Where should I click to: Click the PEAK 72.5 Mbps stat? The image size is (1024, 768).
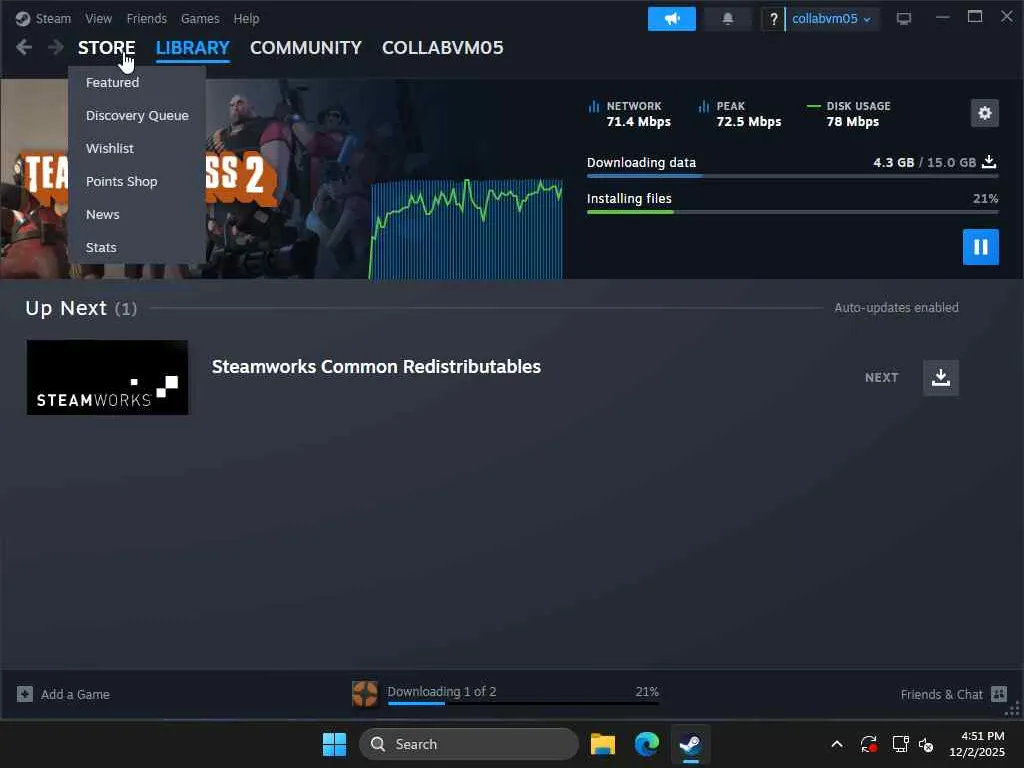click(x=739, y=114)
